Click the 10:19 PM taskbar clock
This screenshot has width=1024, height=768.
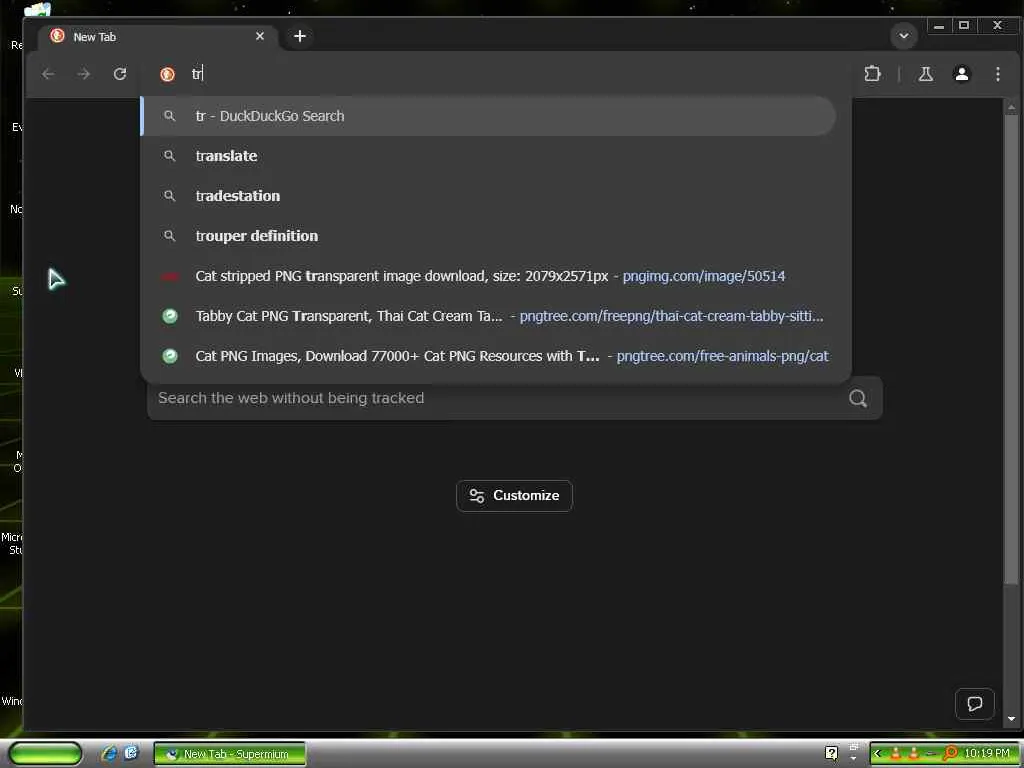tap(987, 754)
